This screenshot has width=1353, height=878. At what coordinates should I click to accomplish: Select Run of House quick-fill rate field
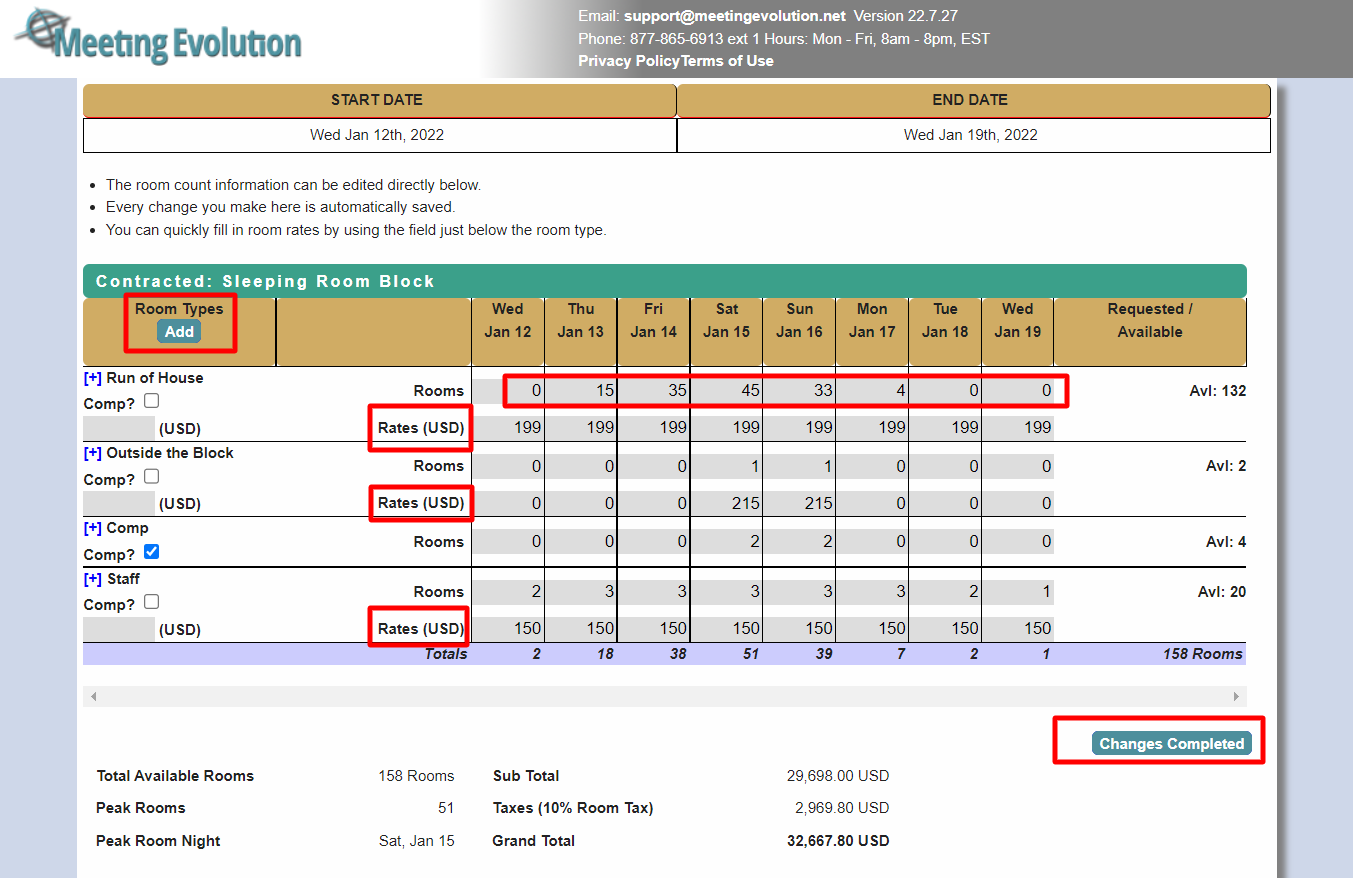coord(119,428)
